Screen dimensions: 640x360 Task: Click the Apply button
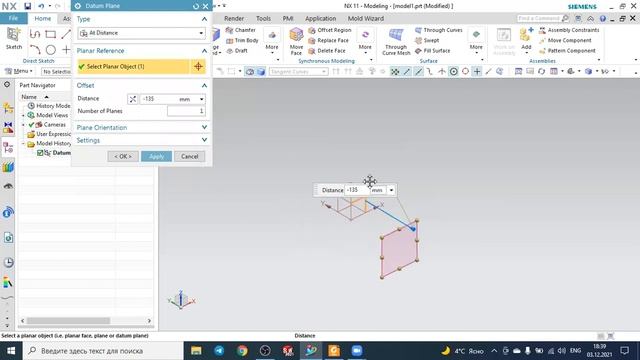[156, 156]
